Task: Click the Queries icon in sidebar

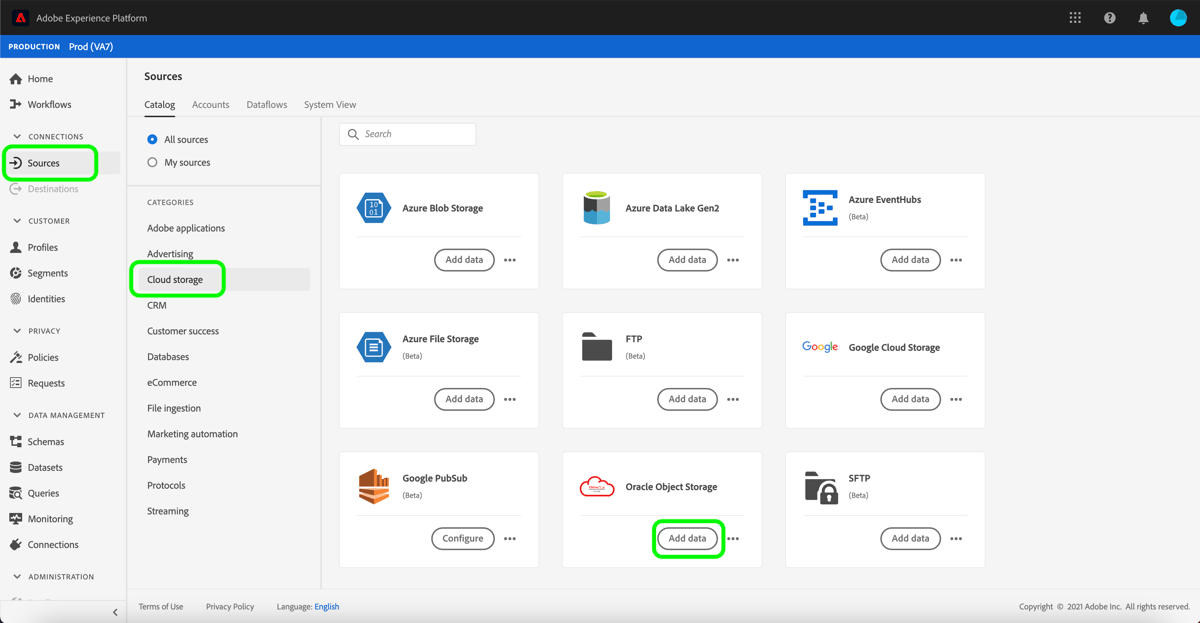Action: 16,493
